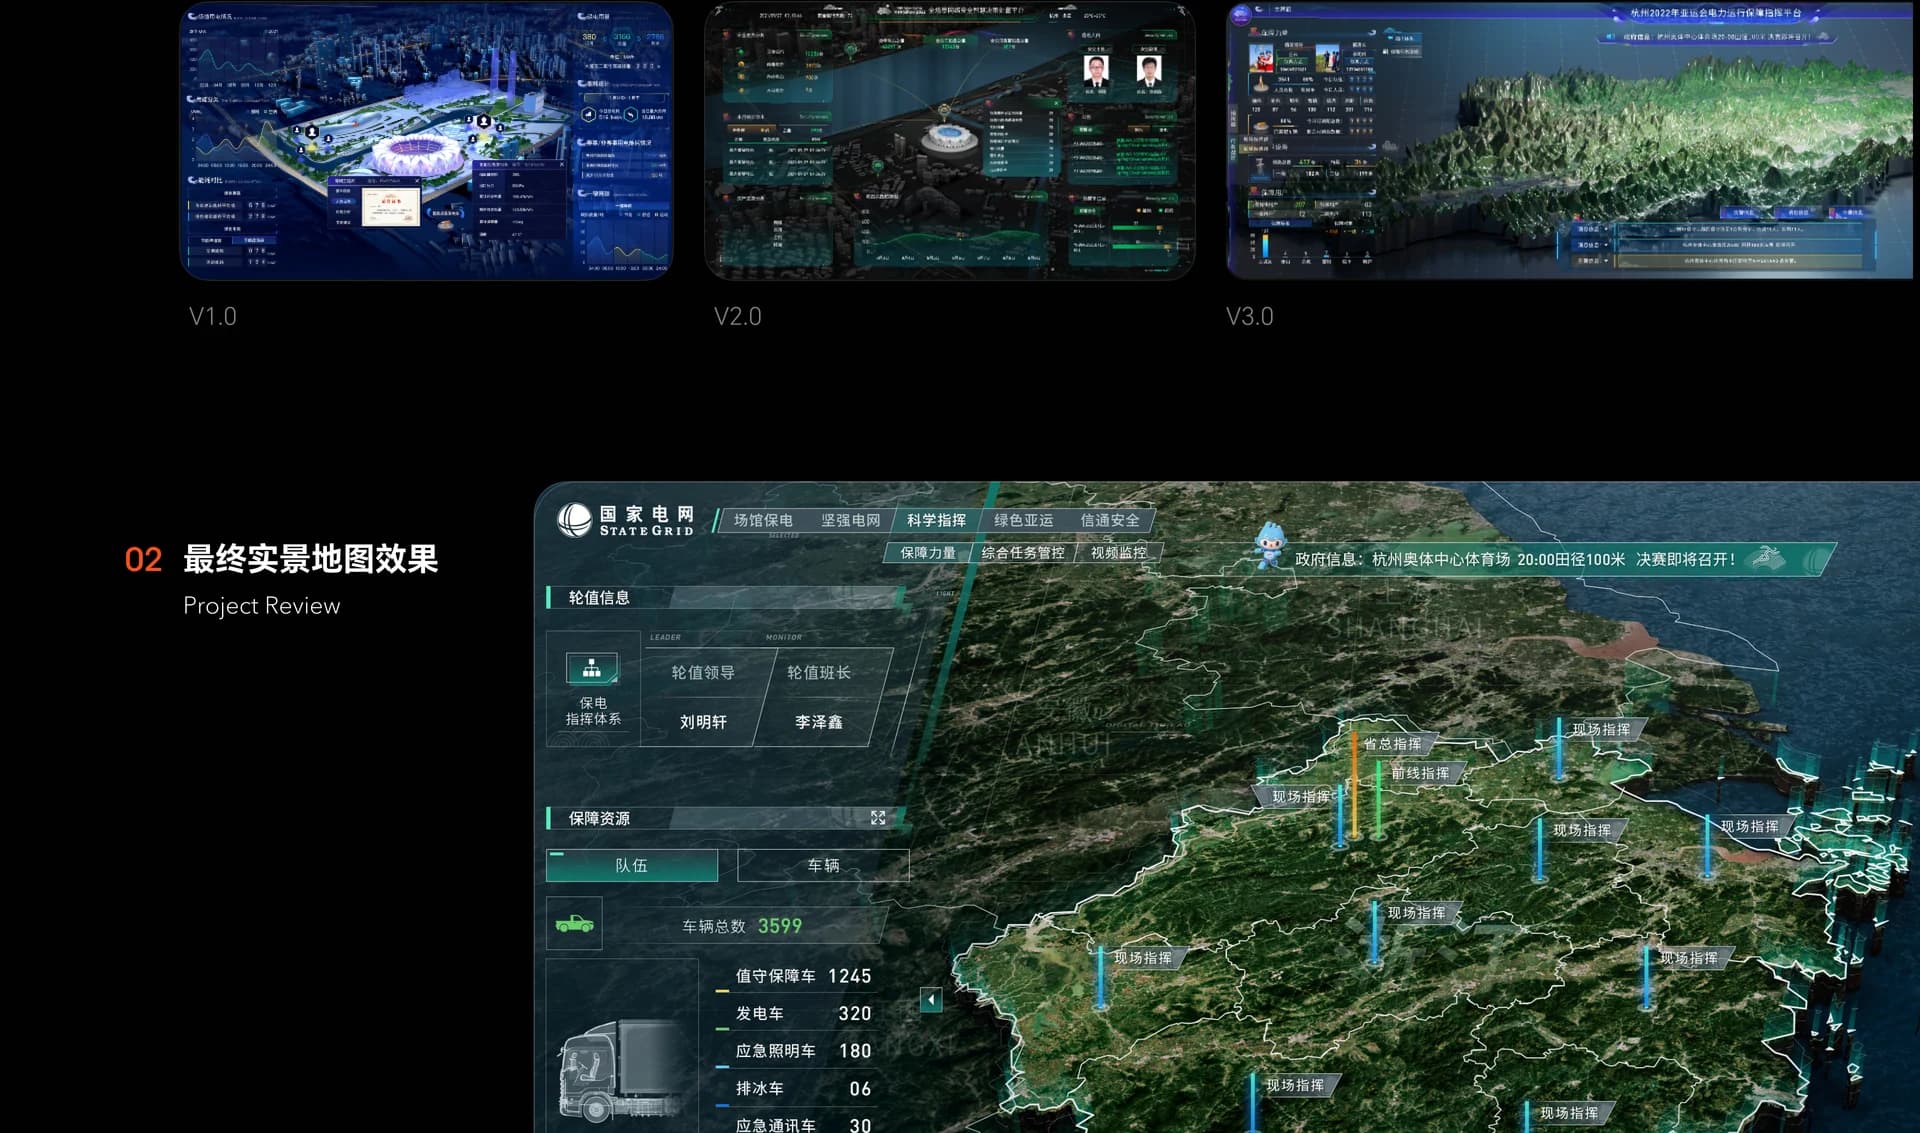Click the Project Review subtitle
The image size is (1920, 1133).
pyautogui.click(x=262, y=606)
